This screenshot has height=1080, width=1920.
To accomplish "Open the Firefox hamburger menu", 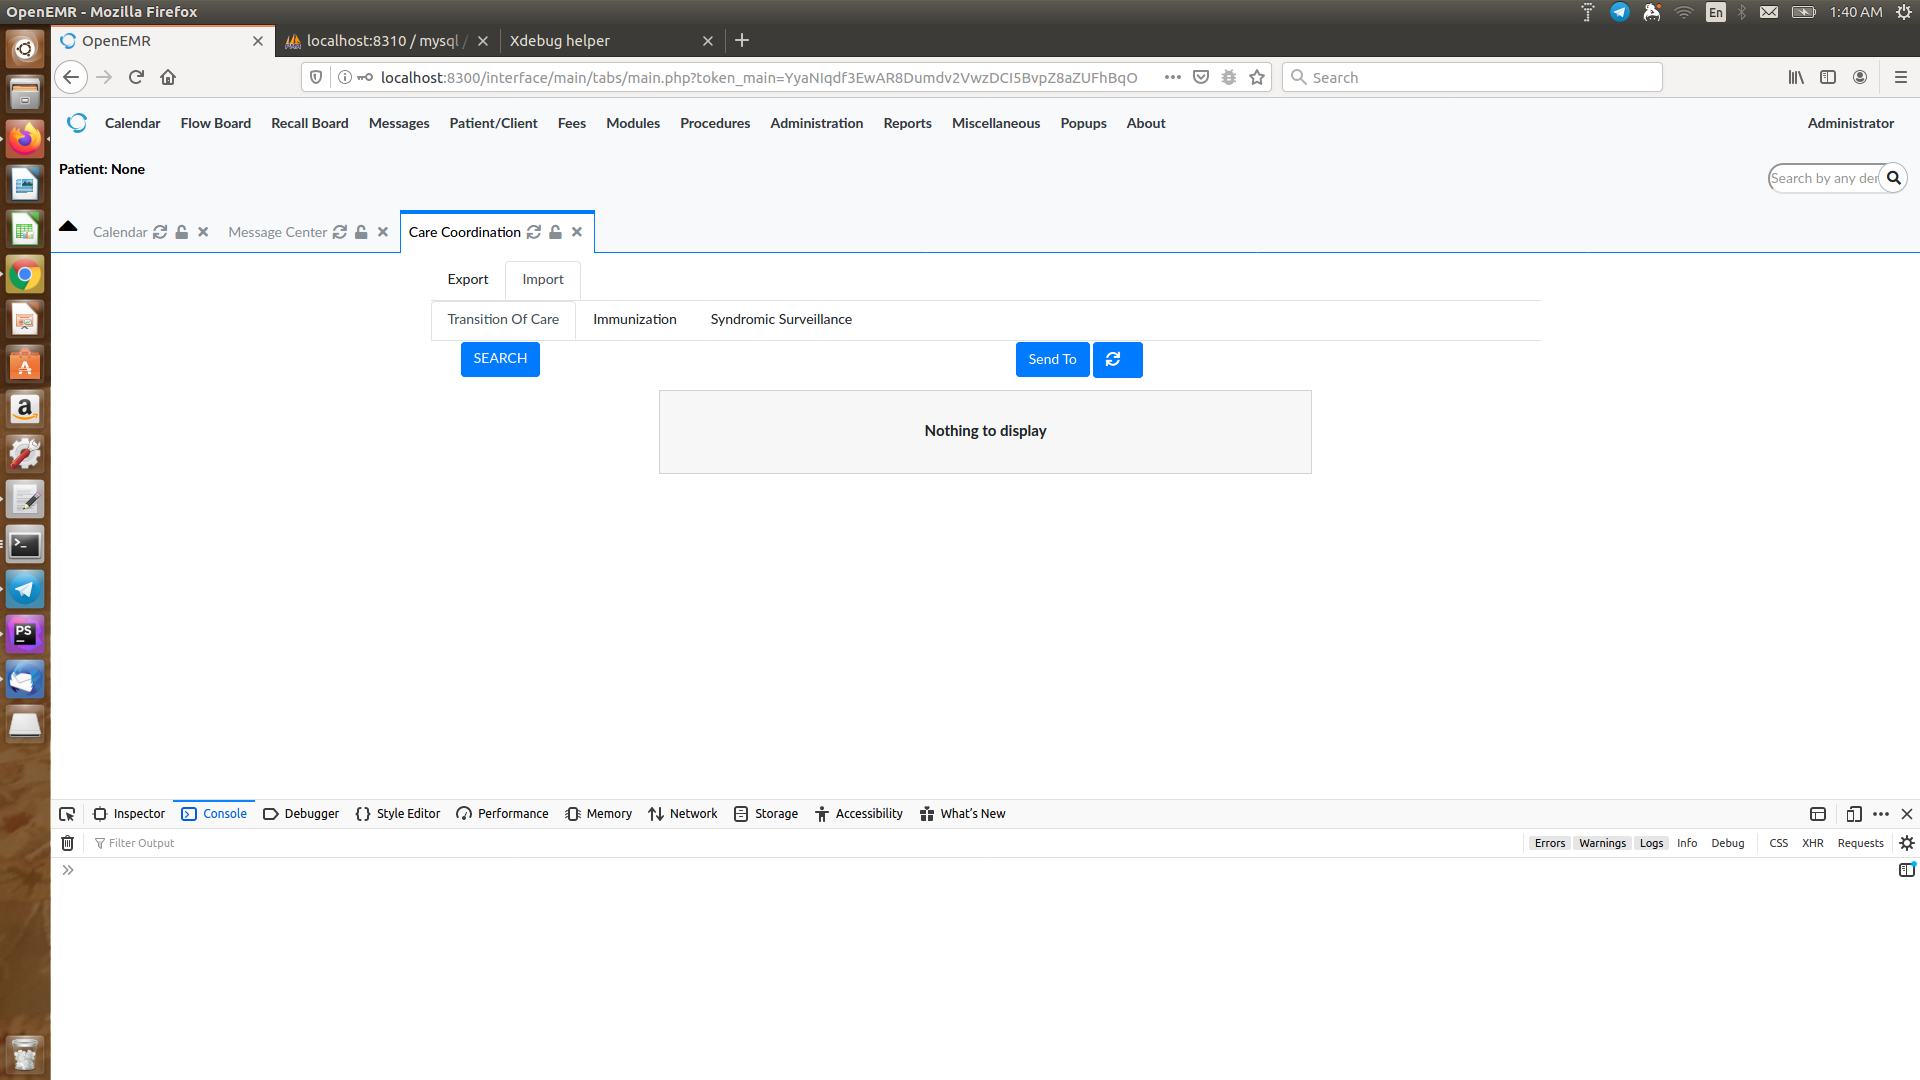I will click(1903, 77).
